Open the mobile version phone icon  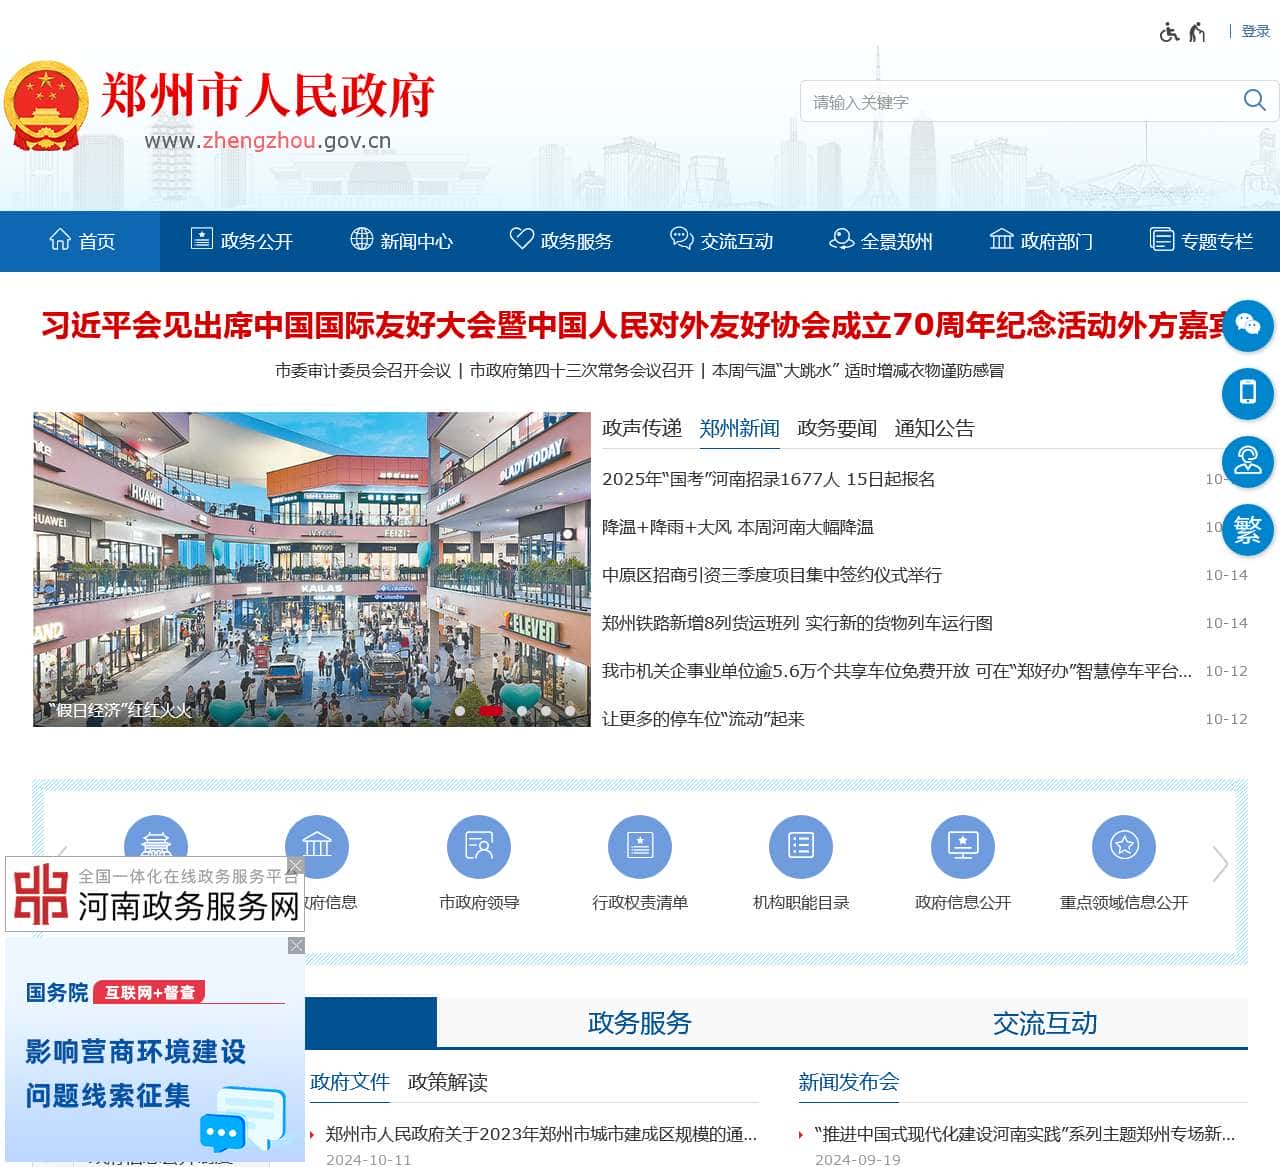click(x=1247, y=394)
